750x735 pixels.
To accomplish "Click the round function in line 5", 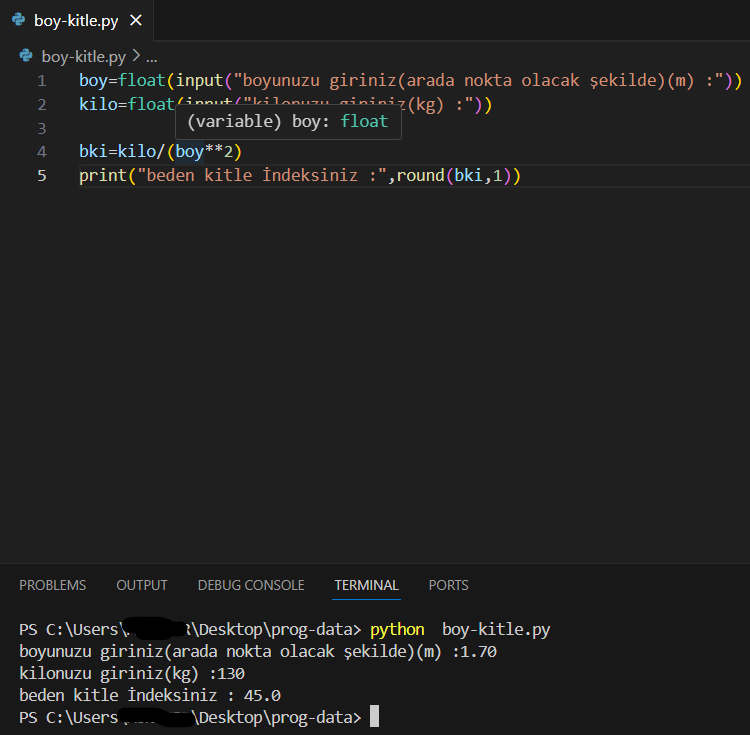I will tap(421, 176).
